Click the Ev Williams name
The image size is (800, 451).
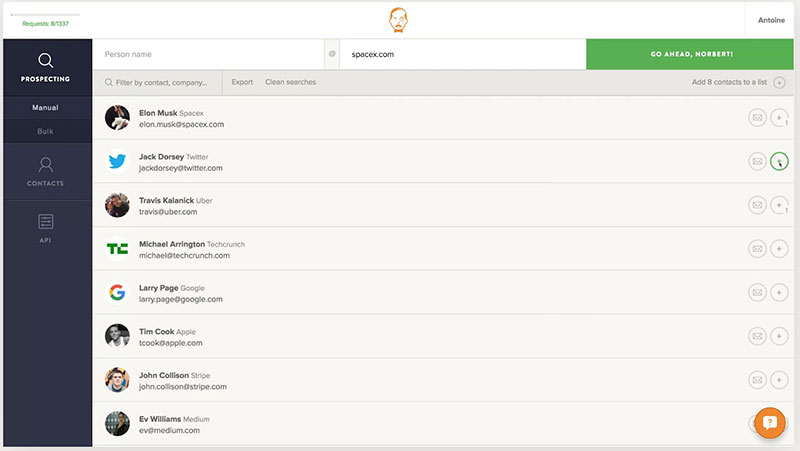tap(160, 419)
